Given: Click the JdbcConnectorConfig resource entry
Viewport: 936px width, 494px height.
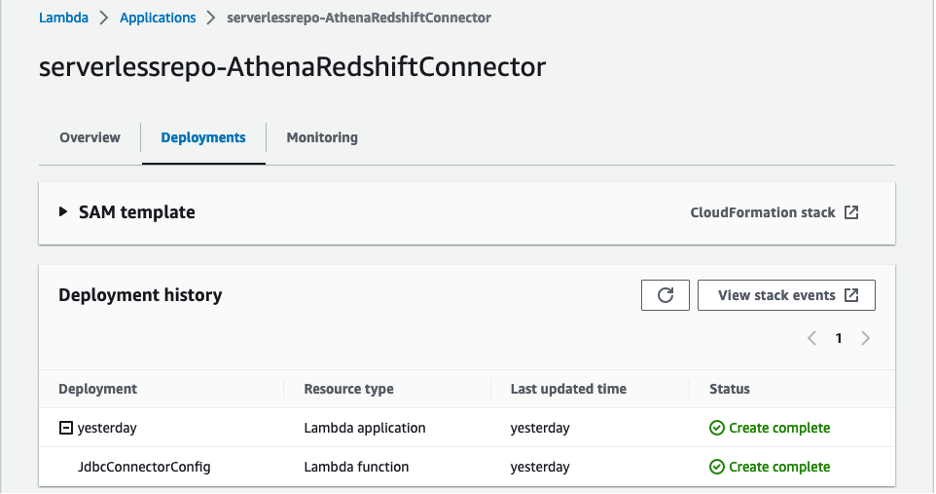Looking at the screenshot, I should tap(144, 466).
